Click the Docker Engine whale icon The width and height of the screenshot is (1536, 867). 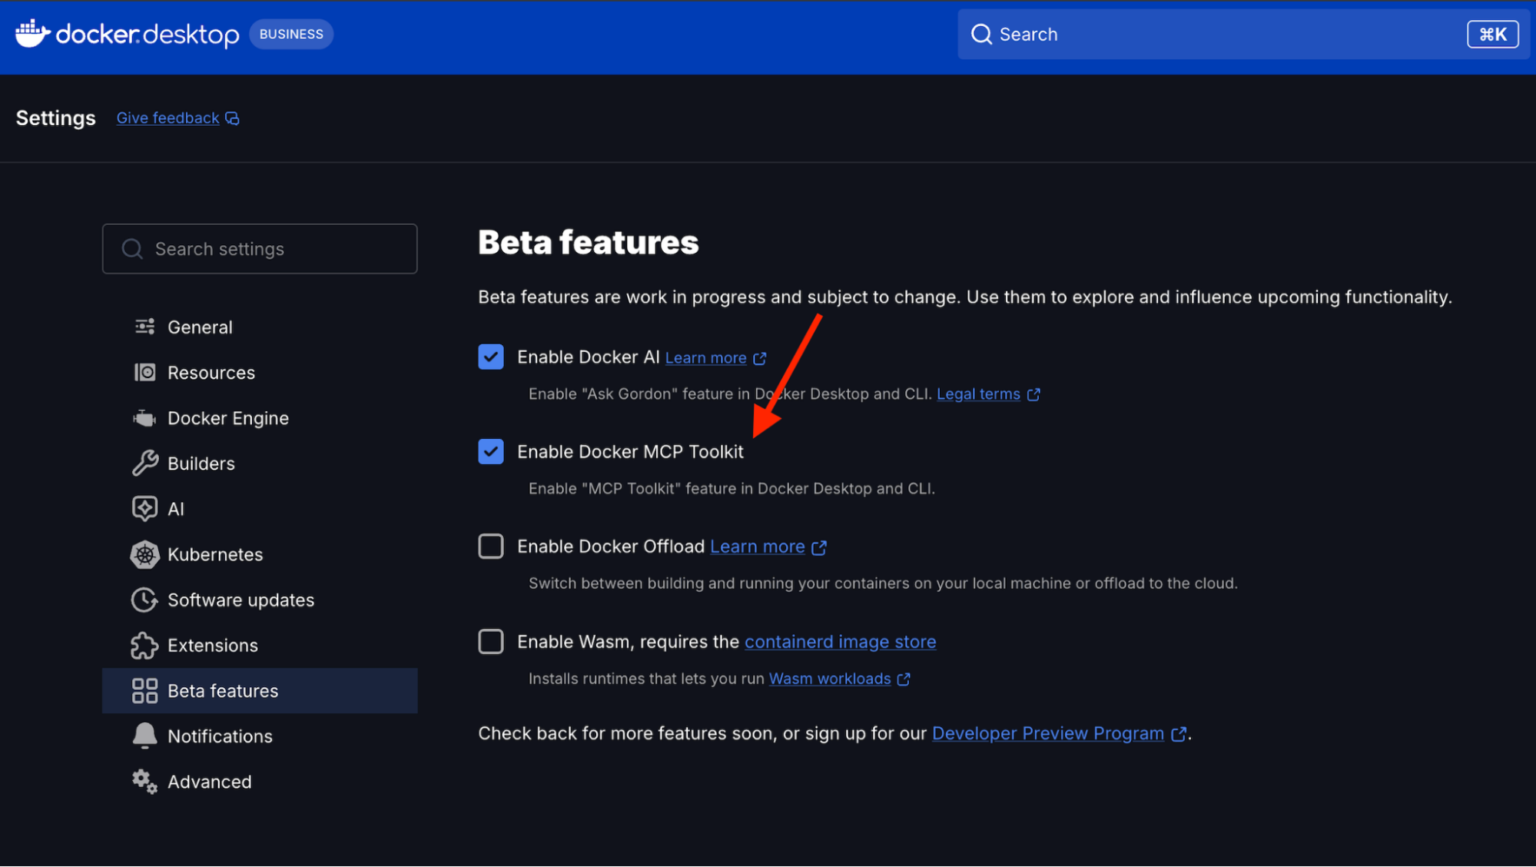click(145, 417)
